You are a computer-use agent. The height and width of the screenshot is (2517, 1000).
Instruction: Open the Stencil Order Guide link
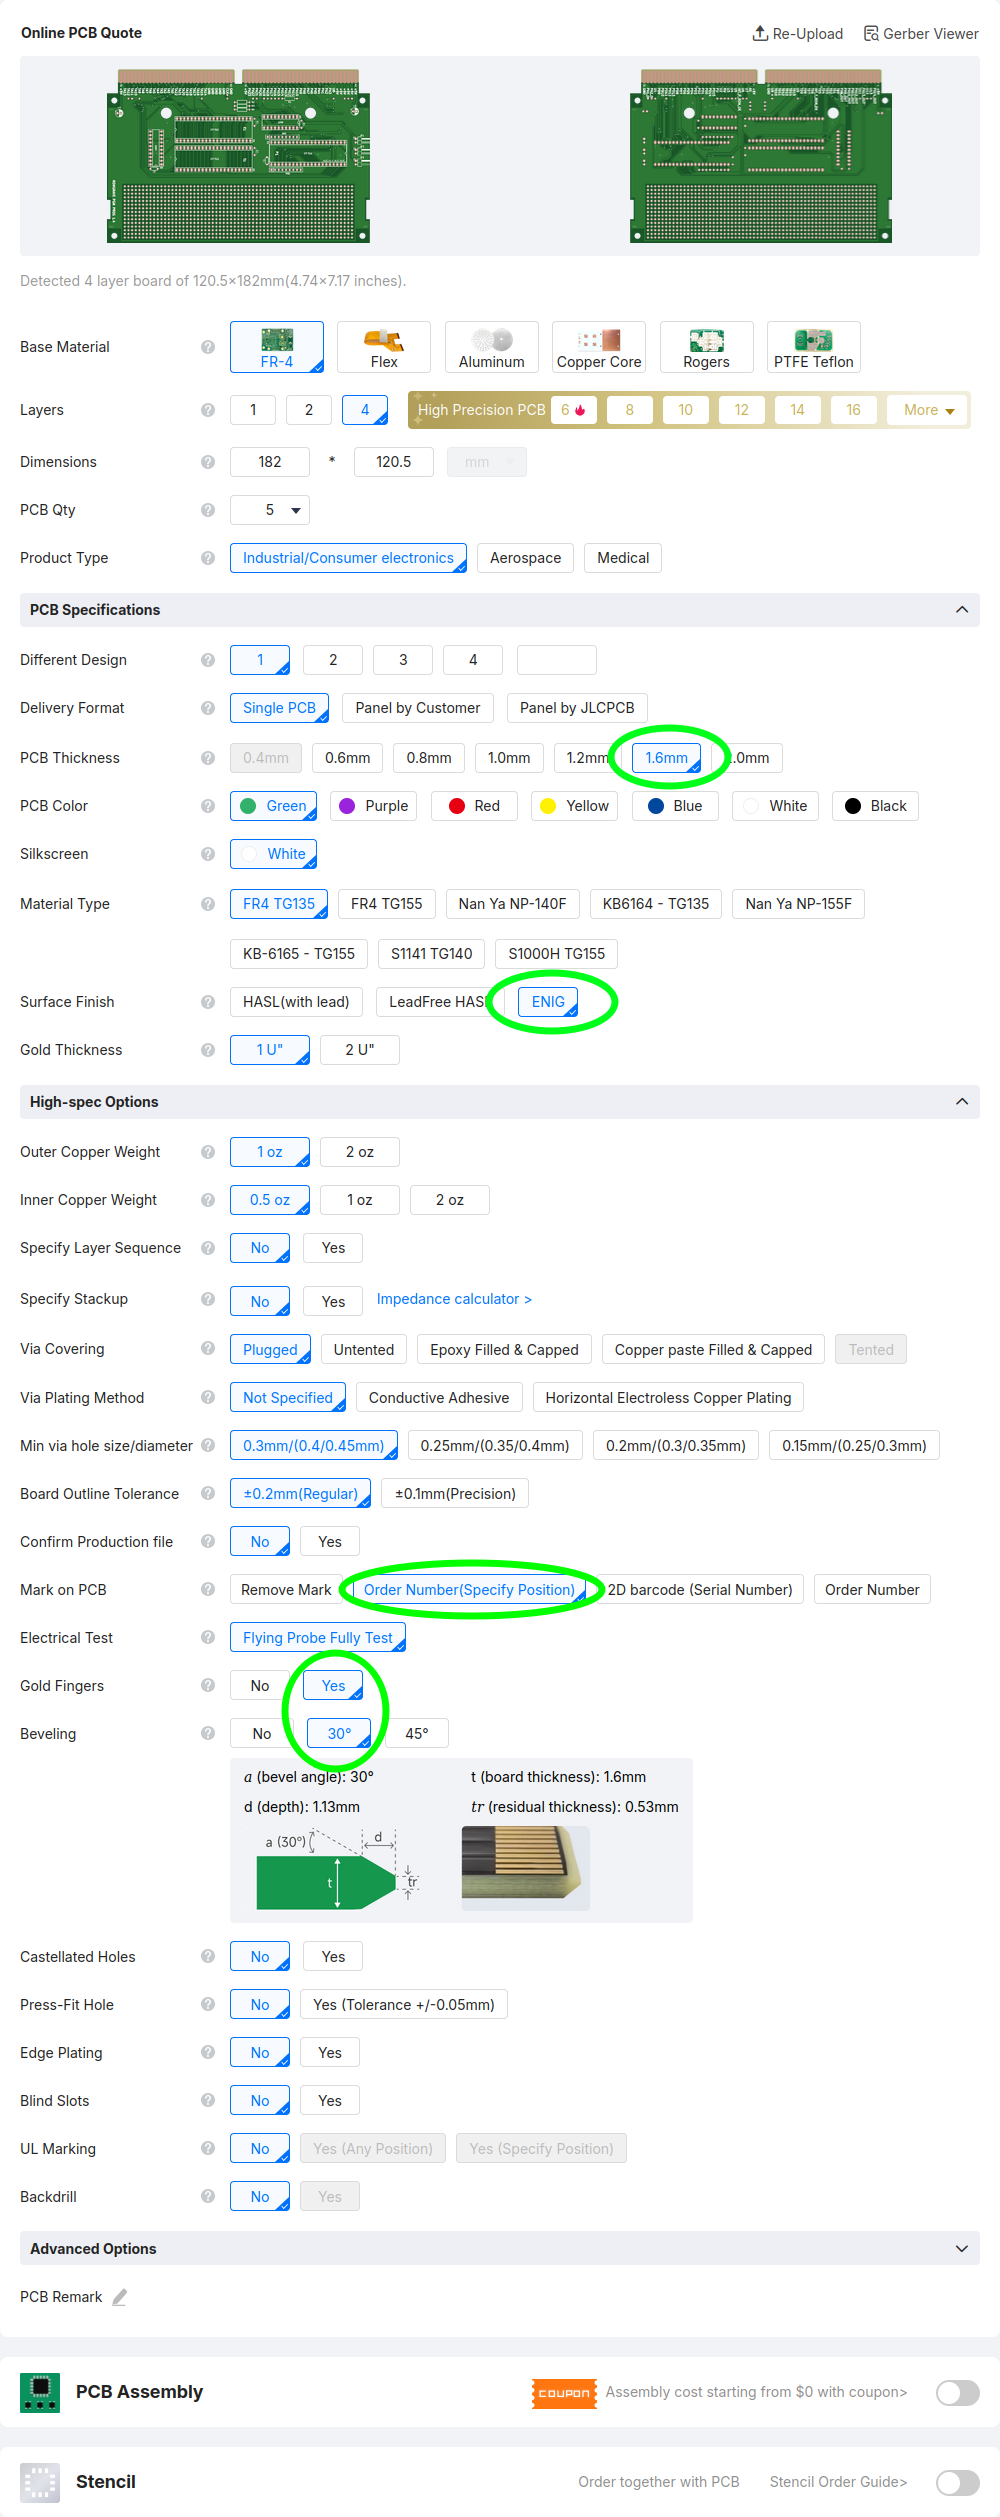pyautogui.click(x=838, y=2482)
